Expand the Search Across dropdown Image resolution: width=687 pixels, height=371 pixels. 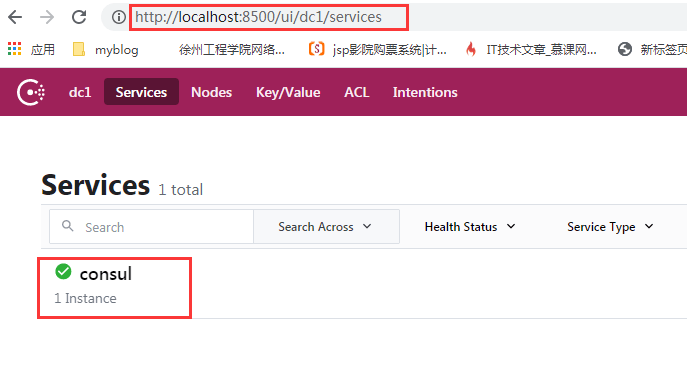pos(326,226)
